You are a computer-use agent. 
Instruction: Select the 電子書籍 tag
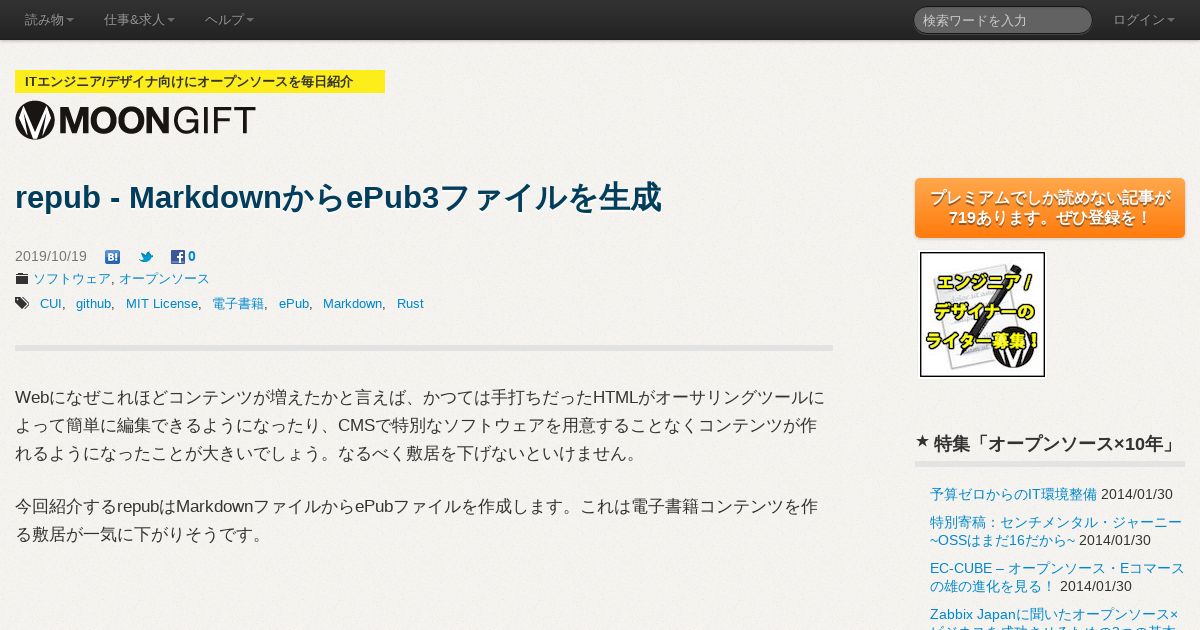238,303
